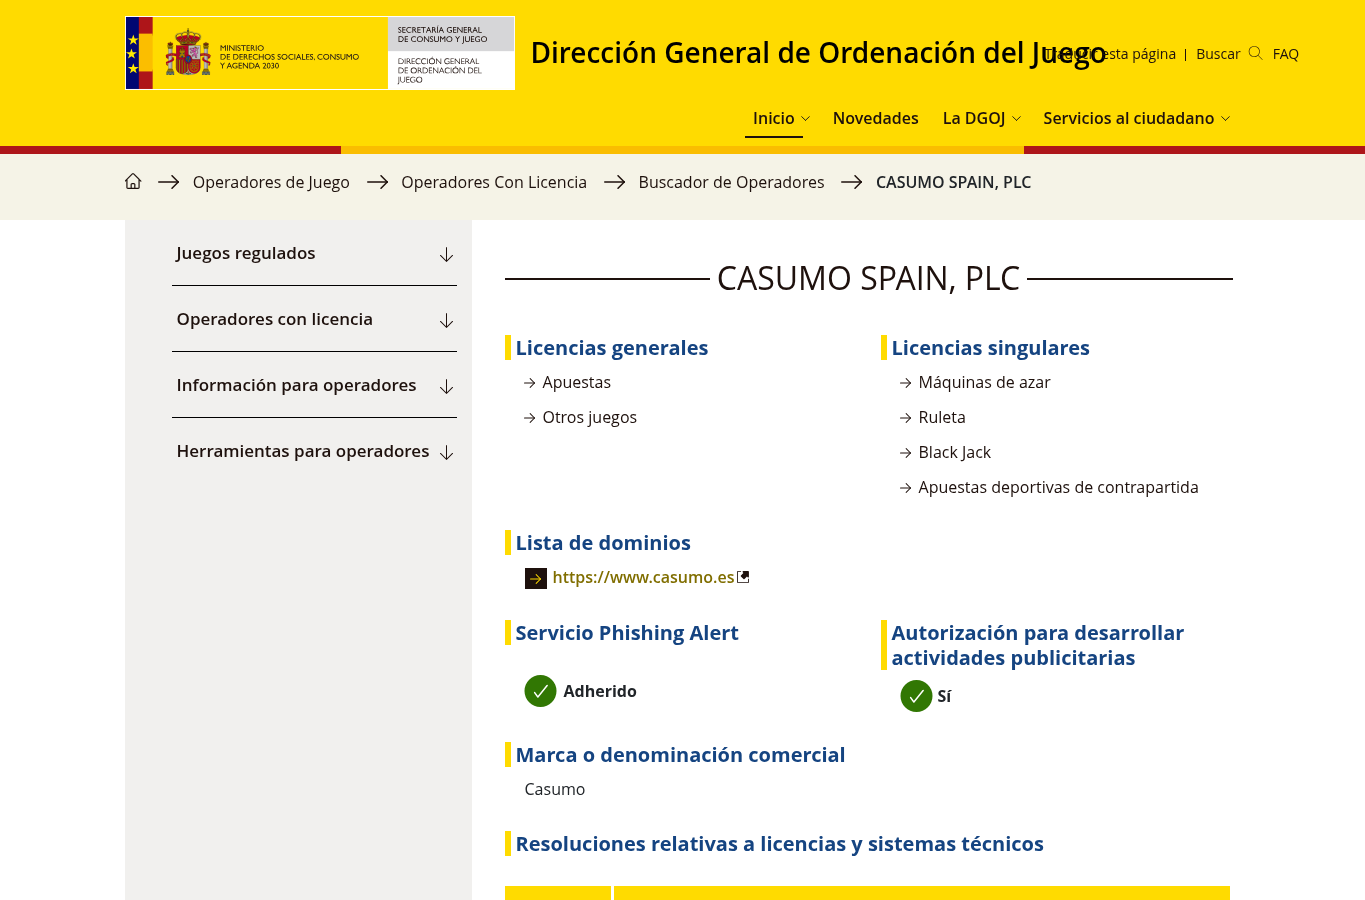Image resolution: width=1365 pixels, height=900 pixels.
Task: Select Ruleta singular license item
Action: pos(942,417)
